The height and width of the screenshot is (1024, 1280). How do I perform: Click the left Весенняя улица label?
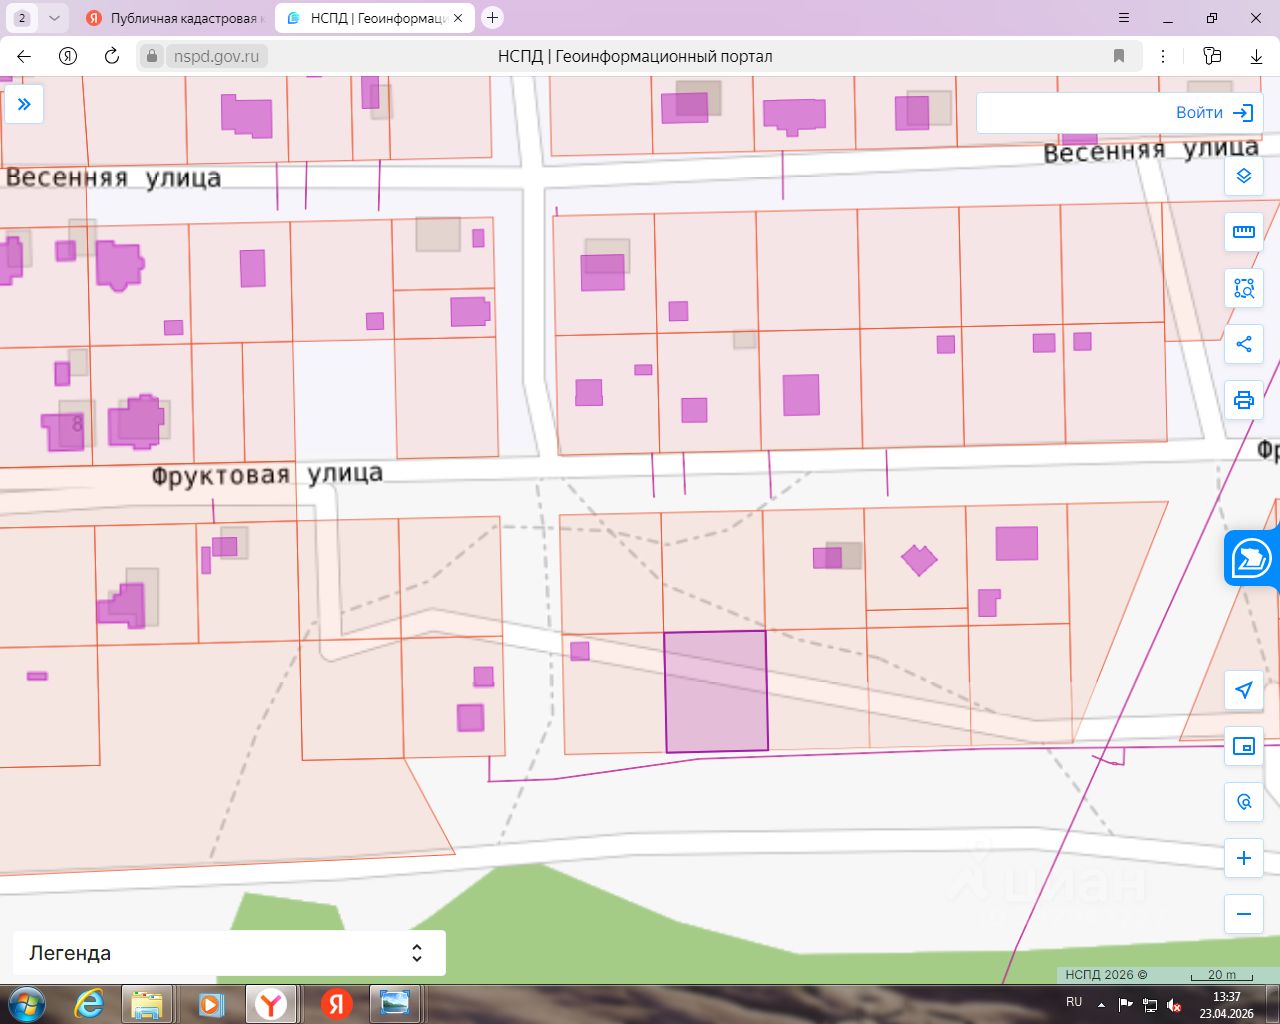(x=113, y=178)
